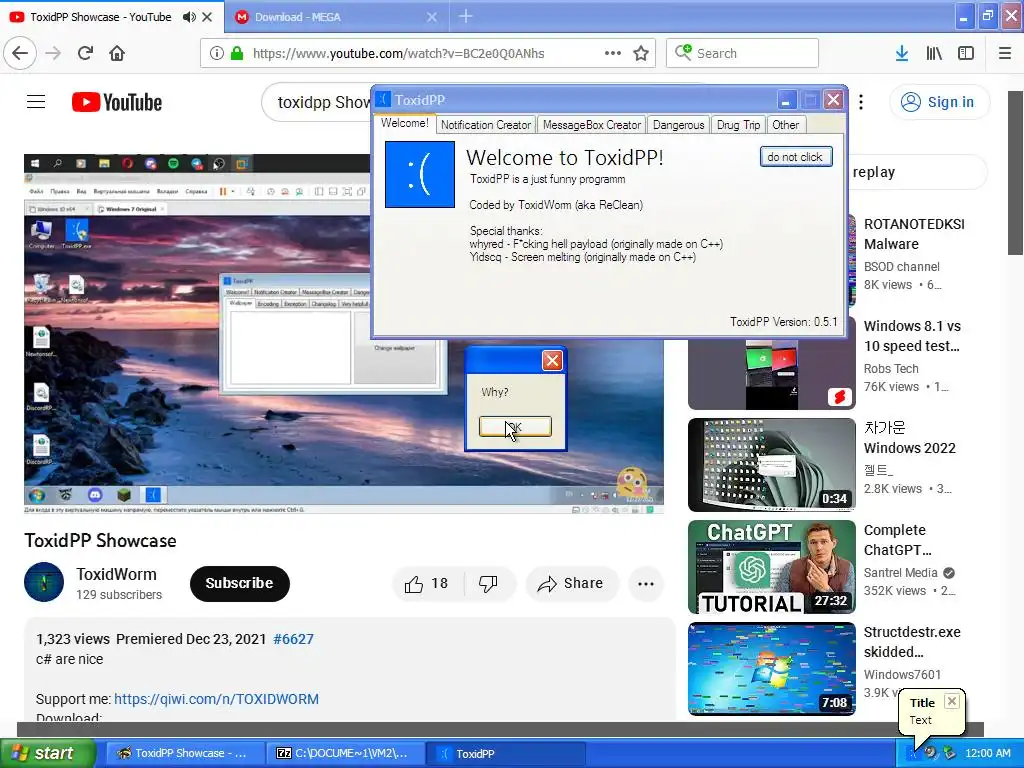Open the Structdestr.exe video thumbnail
This screenshot has width=1024, height=768.
click(771, 669)
